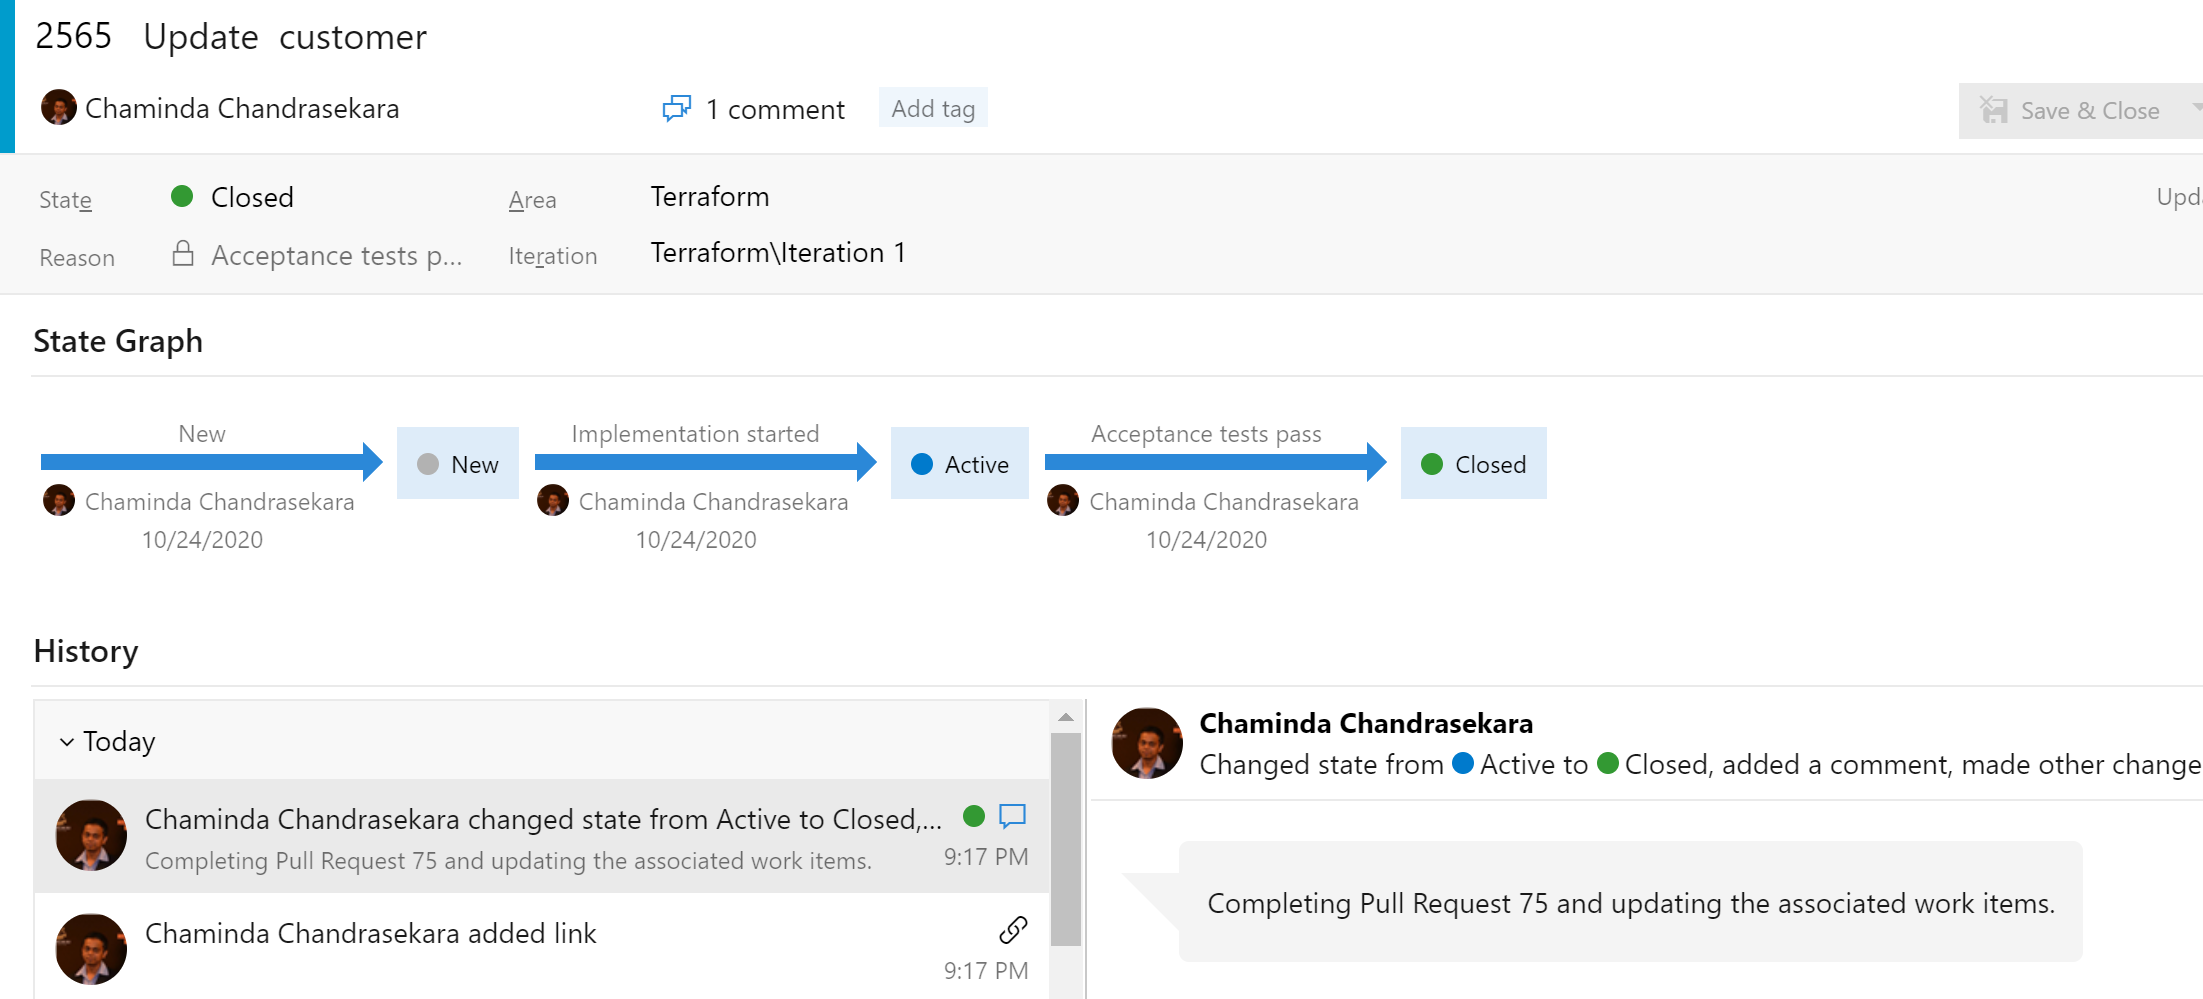Click the Reason value 'Acceptance tests p...'
This screenshot has height=999, width=2203.
[336, 255]
